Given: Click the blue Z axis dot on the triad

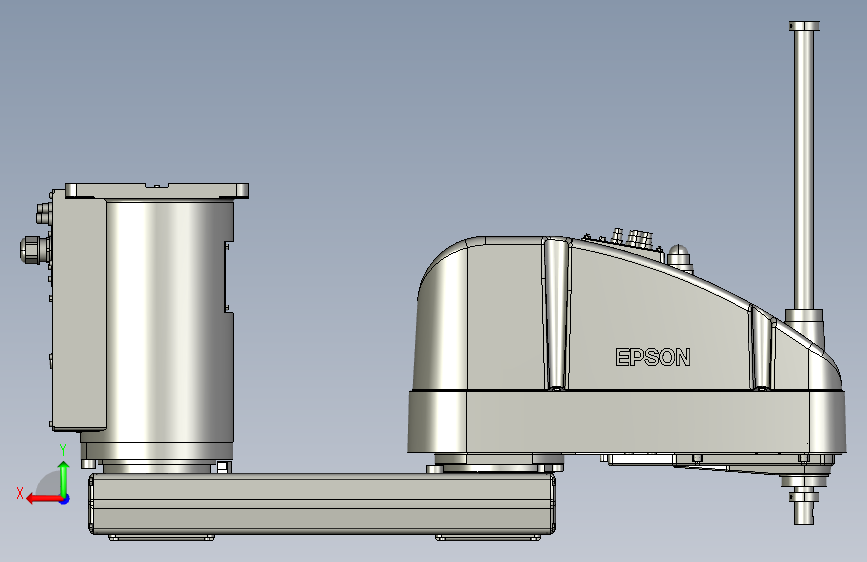Looking at the screenshot, I should pos(65,499).
